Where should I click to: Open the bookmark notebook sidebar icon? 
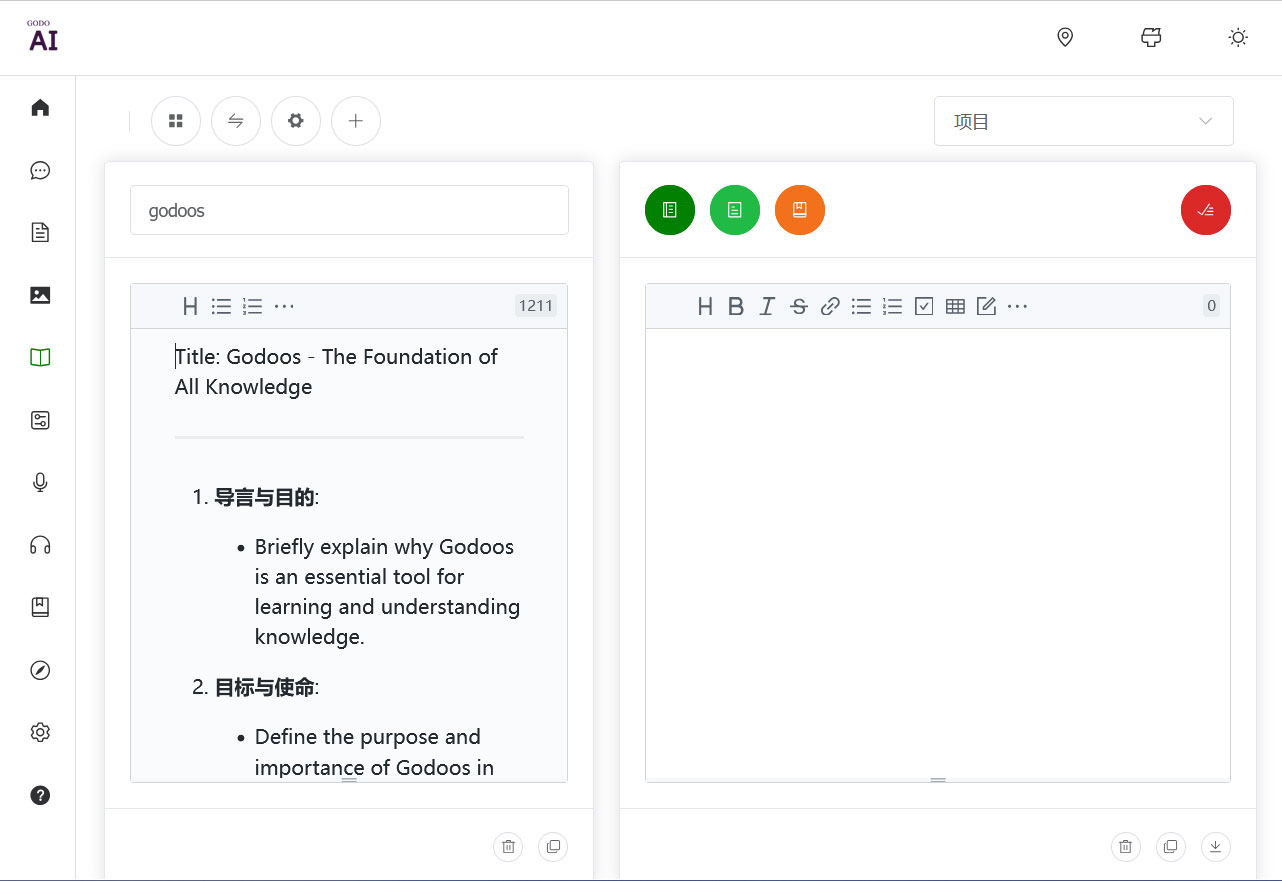tap(40, 607)
